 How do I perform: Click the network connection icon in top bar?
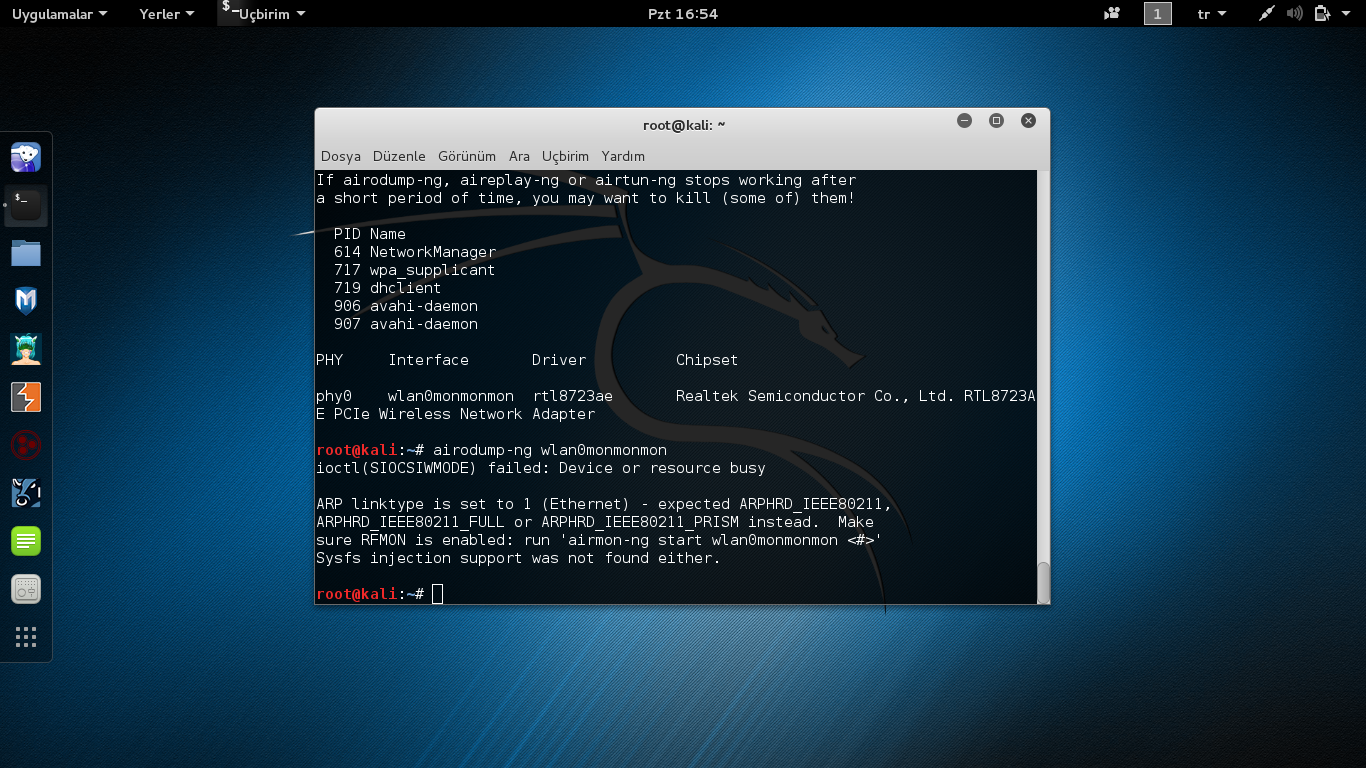click(x=1266, y=14)
